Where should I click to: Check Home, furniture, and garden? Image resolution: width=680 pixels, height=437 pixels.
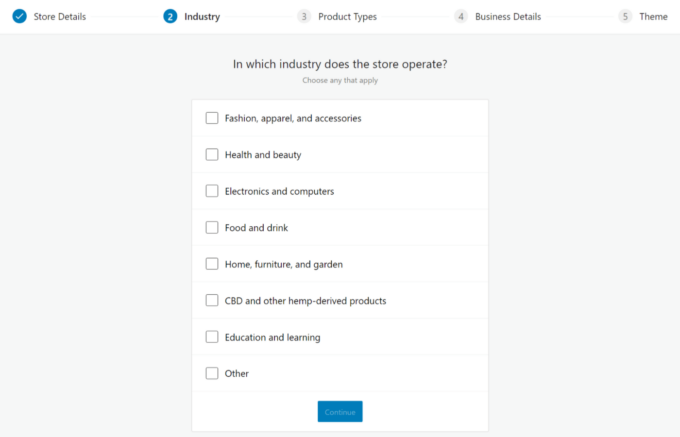pos(212,264)
